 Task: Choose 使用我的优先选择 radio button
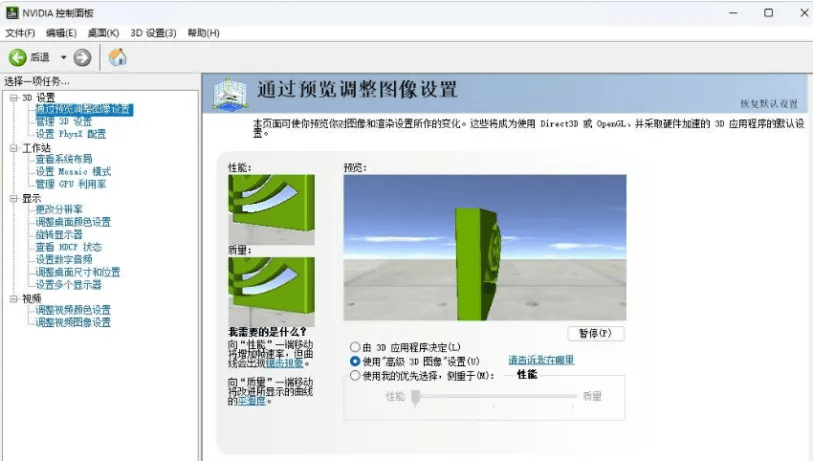355,375
